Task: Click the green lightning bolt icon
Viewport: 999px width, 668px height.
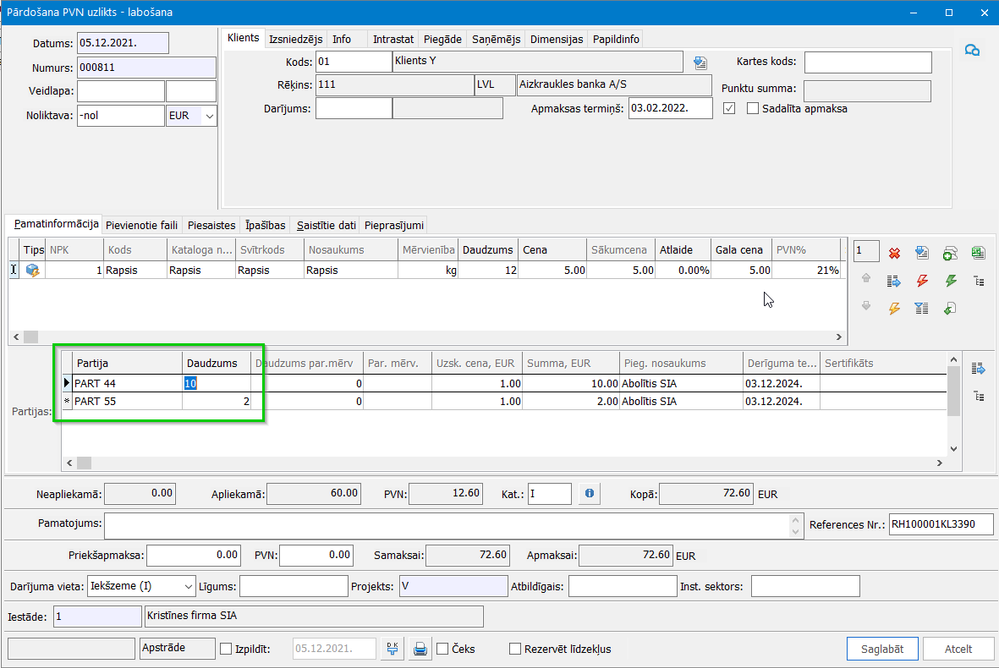Action: pyautogui.click(x=950, y=281)
